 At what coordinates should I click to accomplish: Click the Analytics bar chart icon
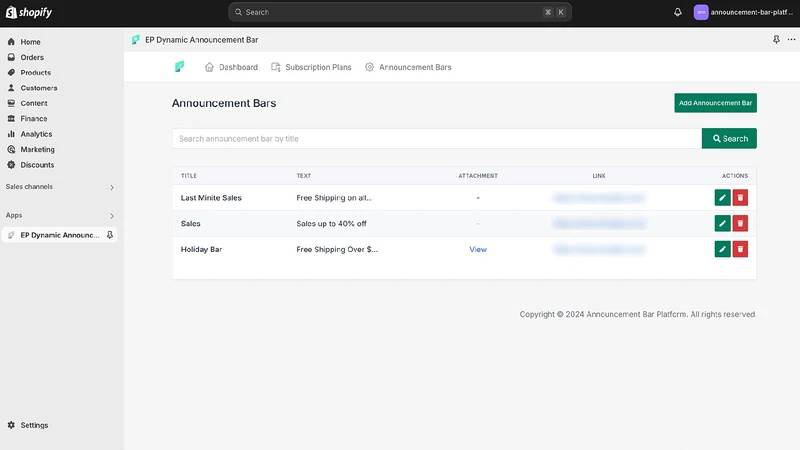(11, 134)
